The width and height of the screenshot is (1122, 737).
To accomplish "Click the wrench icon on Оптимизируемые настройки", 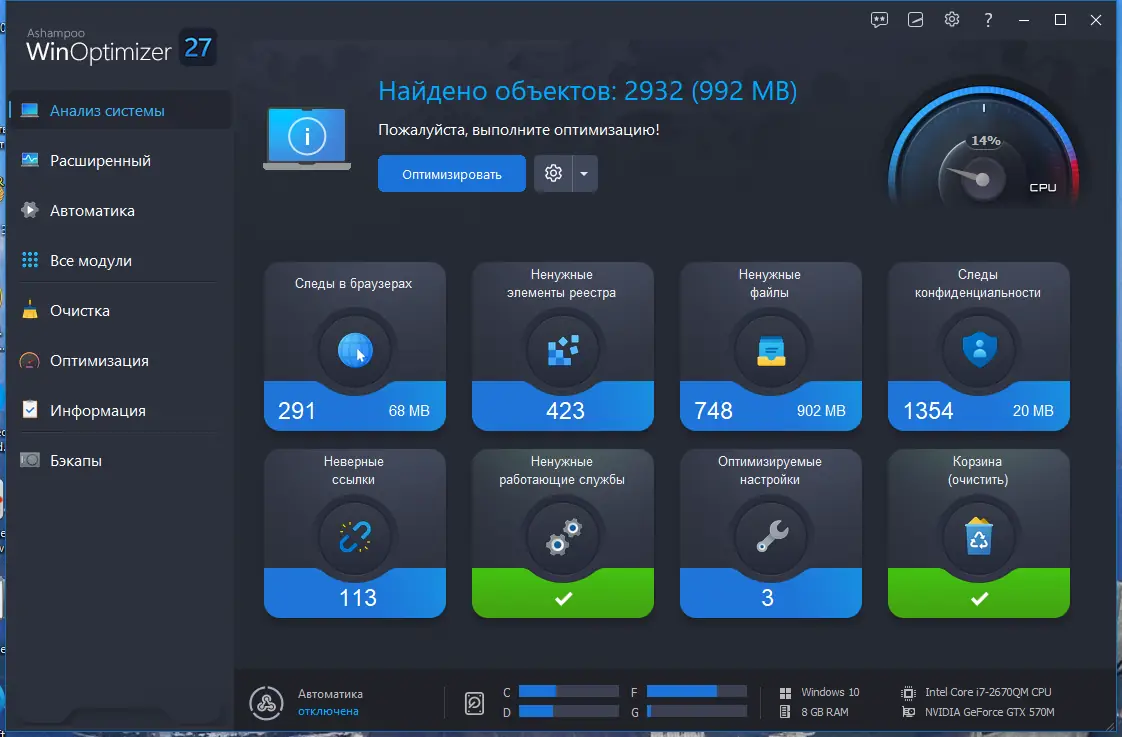I will point(770,537).
